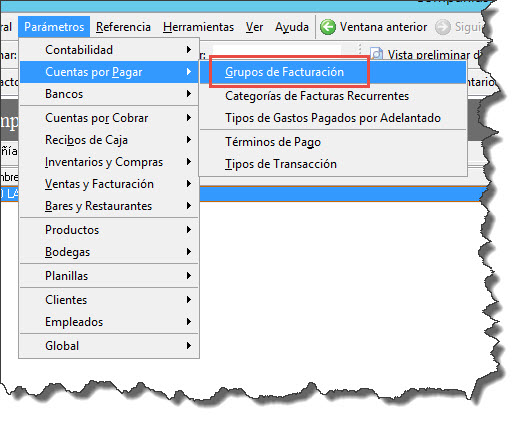Choose Tipos de Gastos Pagados por Adelantado
Image resolution: width=523 pixels, height=427 pixels.
333,118
